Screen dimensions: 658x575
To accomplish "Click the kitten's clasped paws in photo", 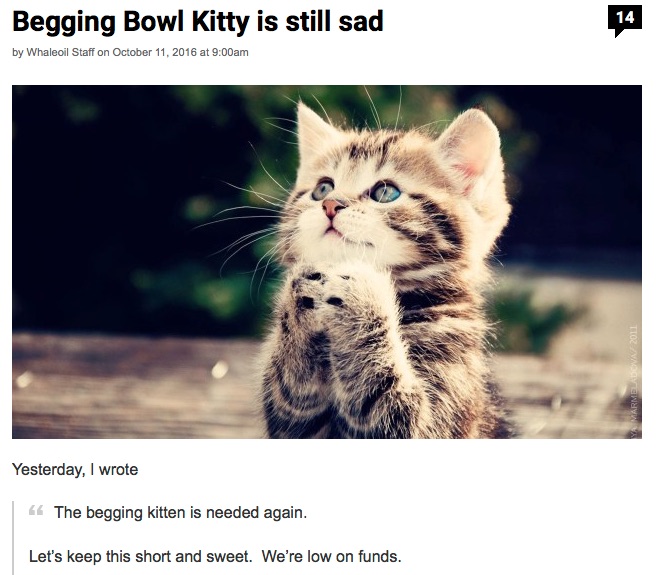I will (321, 294).
